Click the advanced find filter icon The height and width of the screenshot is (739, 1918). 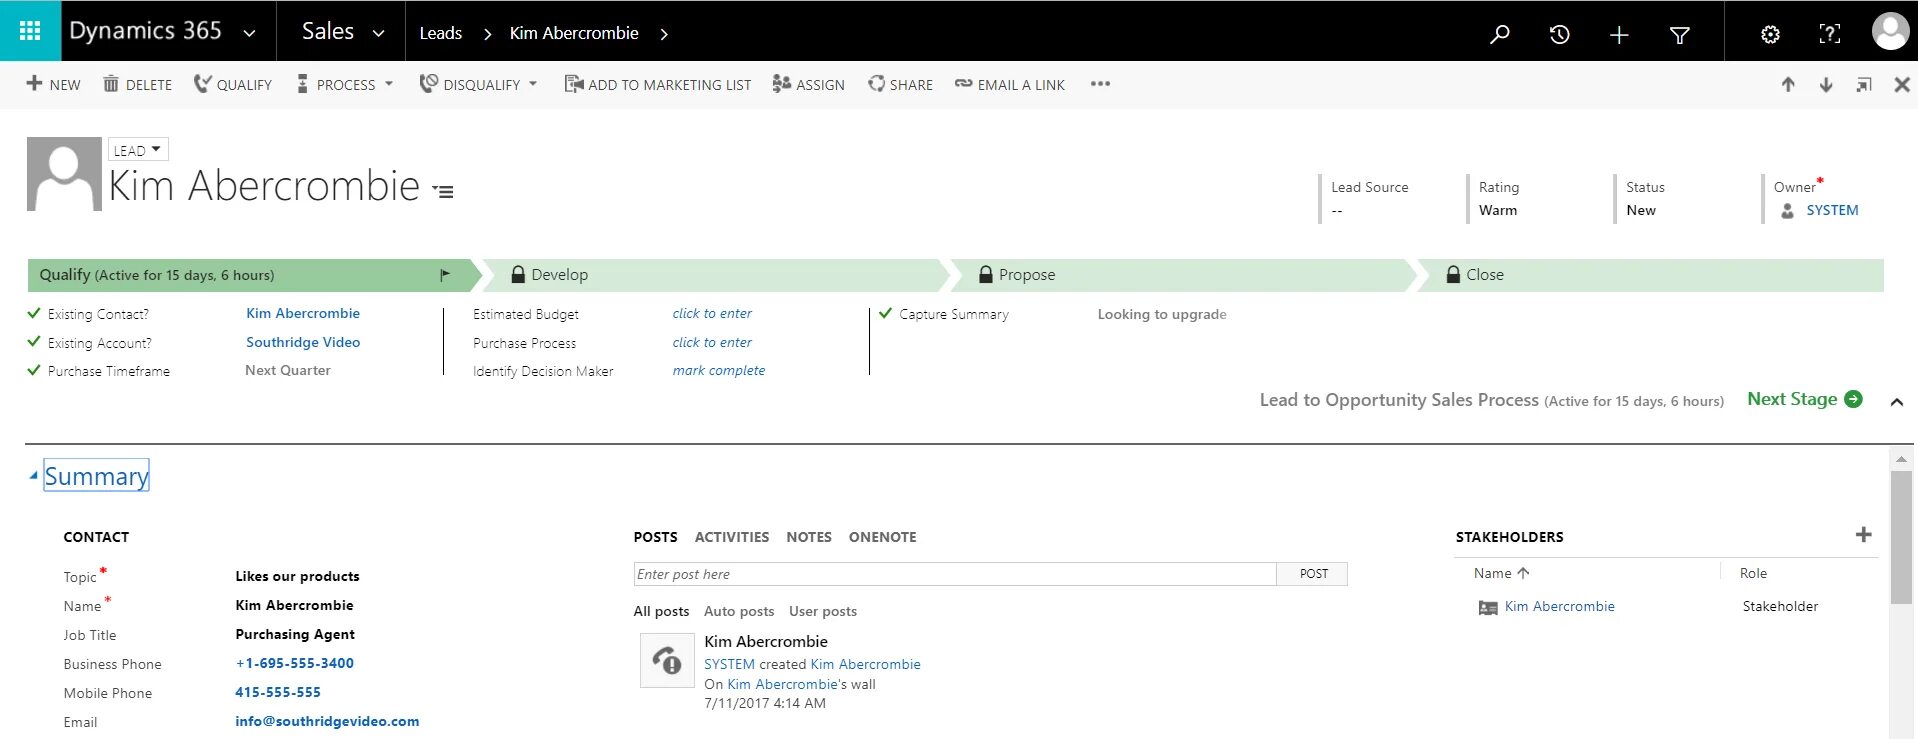click(x=1680, y=35)
